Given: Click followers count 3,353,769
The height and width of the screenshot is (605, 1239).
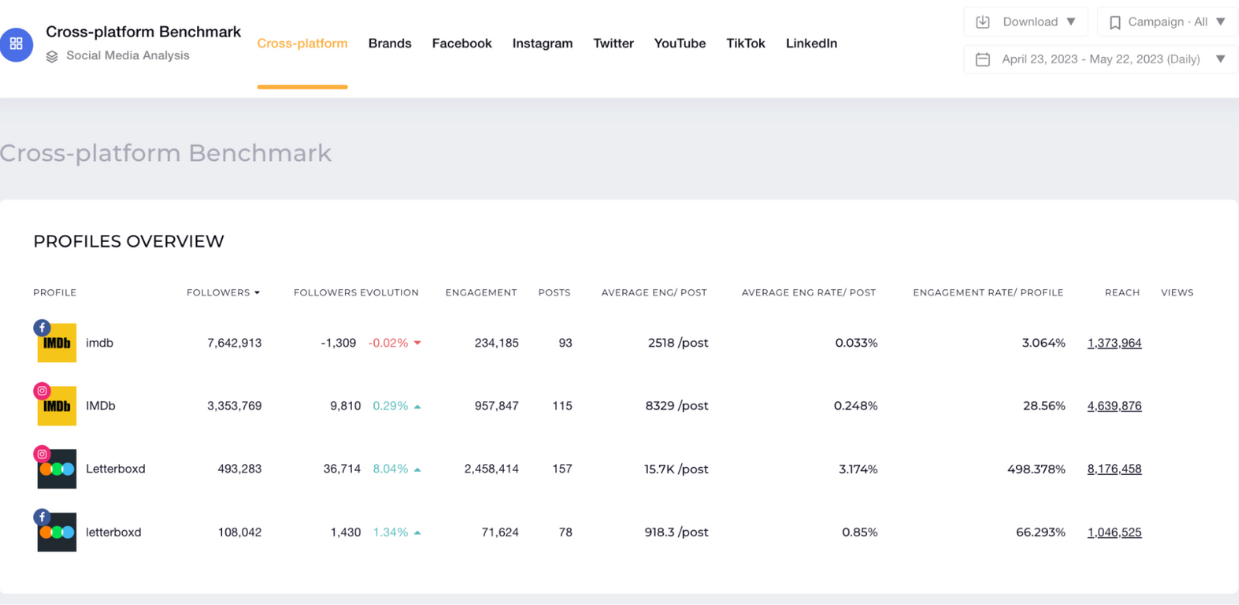Looking at the screenshot, I should point(235,406).
